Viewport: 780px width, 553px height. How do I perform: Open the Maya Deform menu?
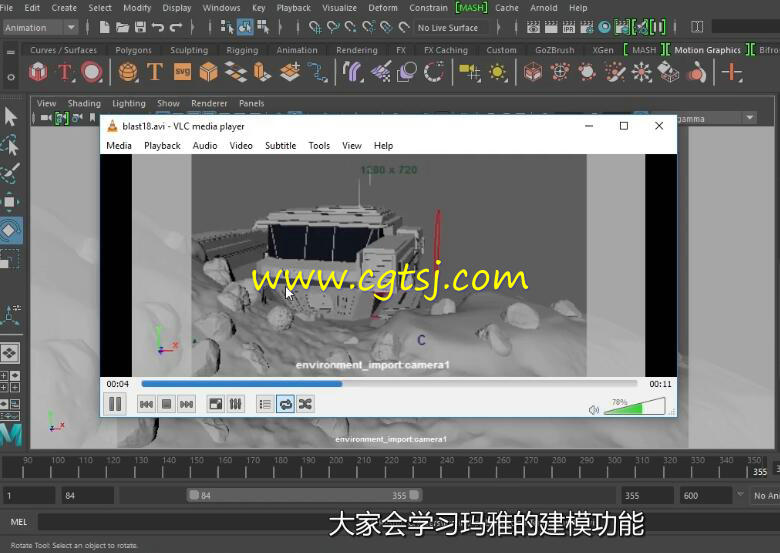coord(383,8)
